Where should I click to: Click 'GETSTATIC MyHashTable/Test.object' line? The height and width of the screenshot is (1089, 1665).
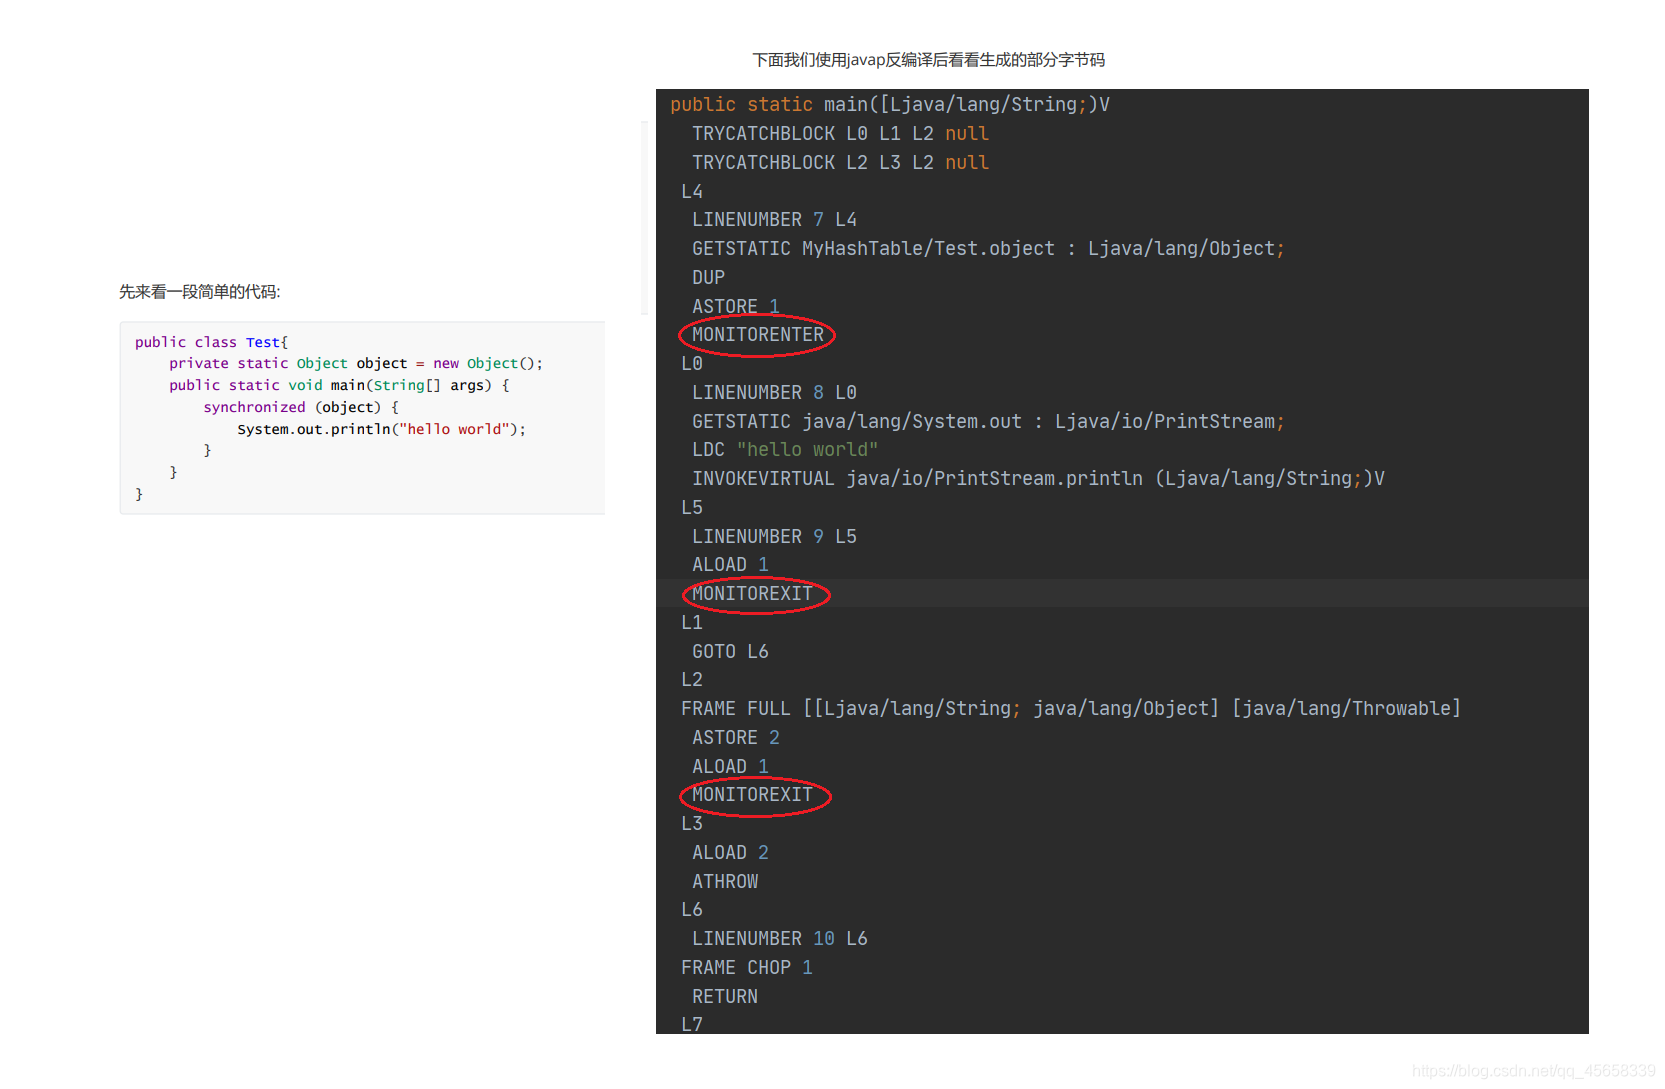[988, 249]
